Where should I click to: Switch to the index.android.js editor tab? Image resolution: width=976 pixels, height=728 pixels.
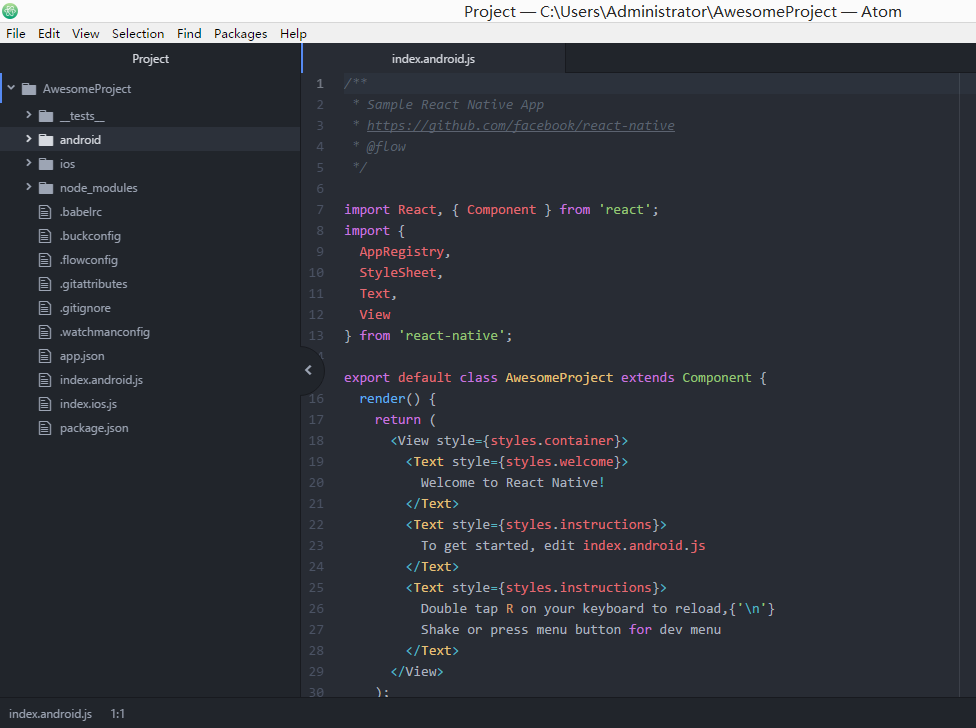[x=433, y=58]
